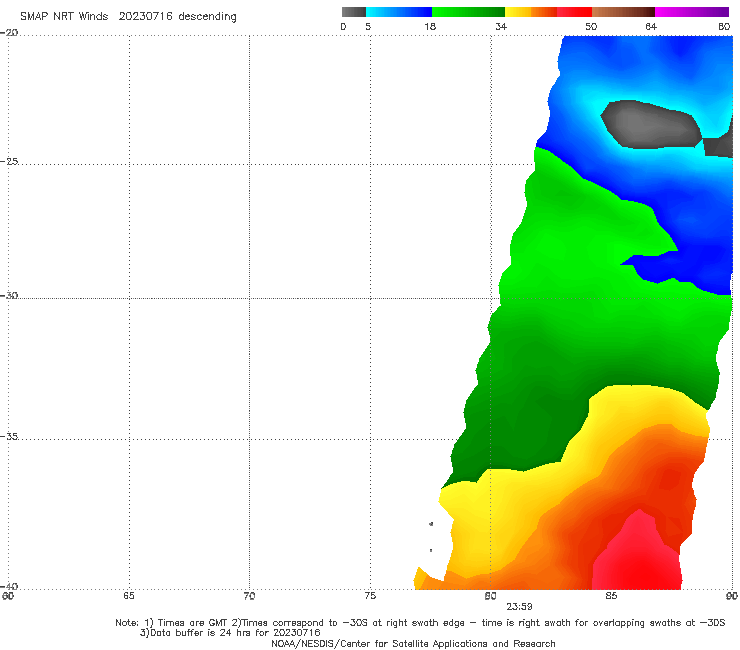Click the 'NOAA/NESDIS/Center for Satellite Applications and Research' credit
This screenshot has width=740, height=650.
click(x=413, y=643)
